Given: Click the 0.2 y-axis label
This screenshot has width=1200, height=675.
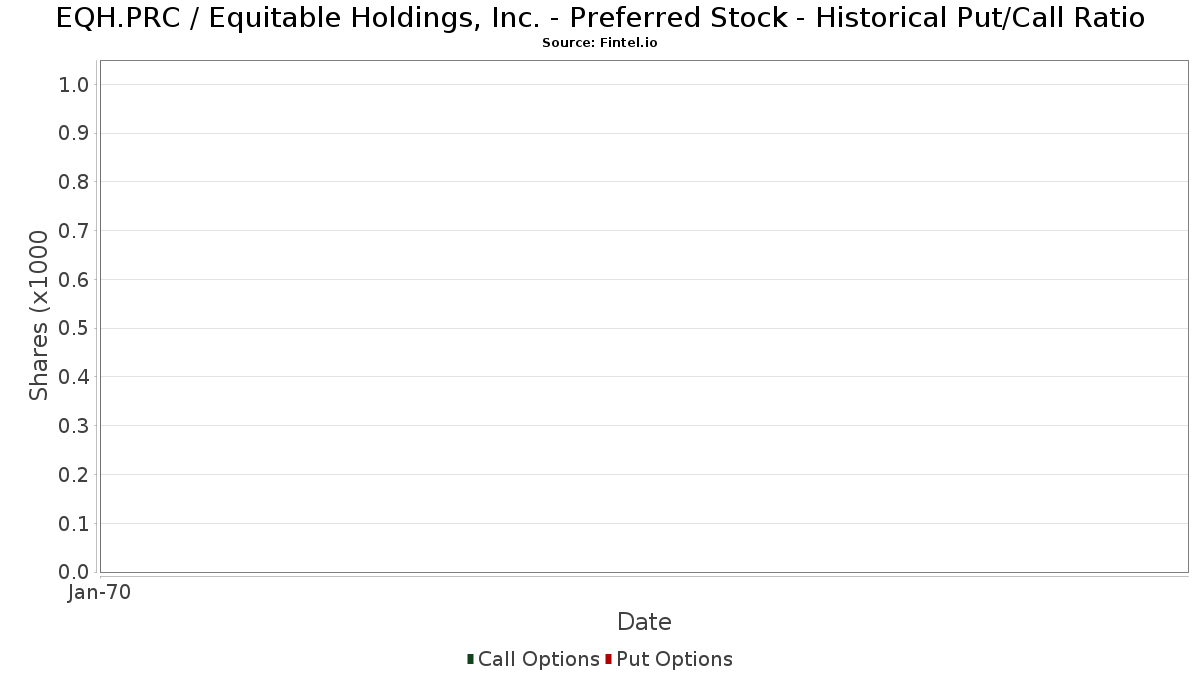Looking at the screenshot, I should (x=74, y=475).
